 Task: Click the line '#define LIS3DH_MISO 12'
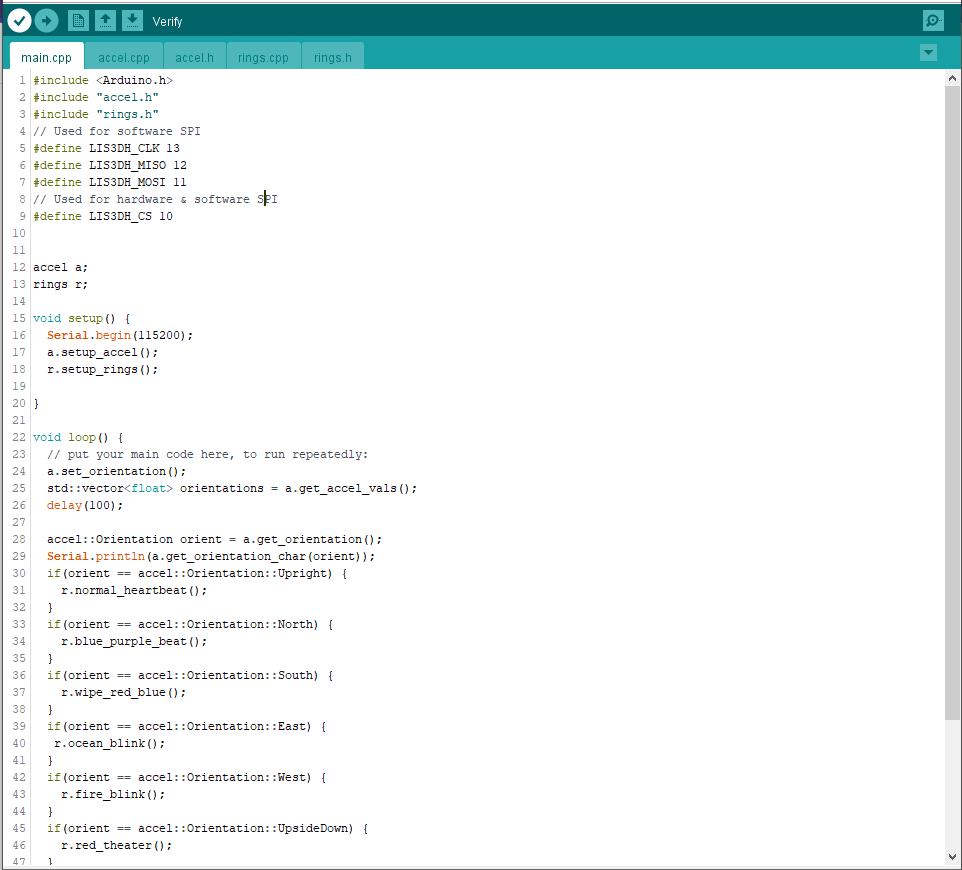(x=110, y=166)
